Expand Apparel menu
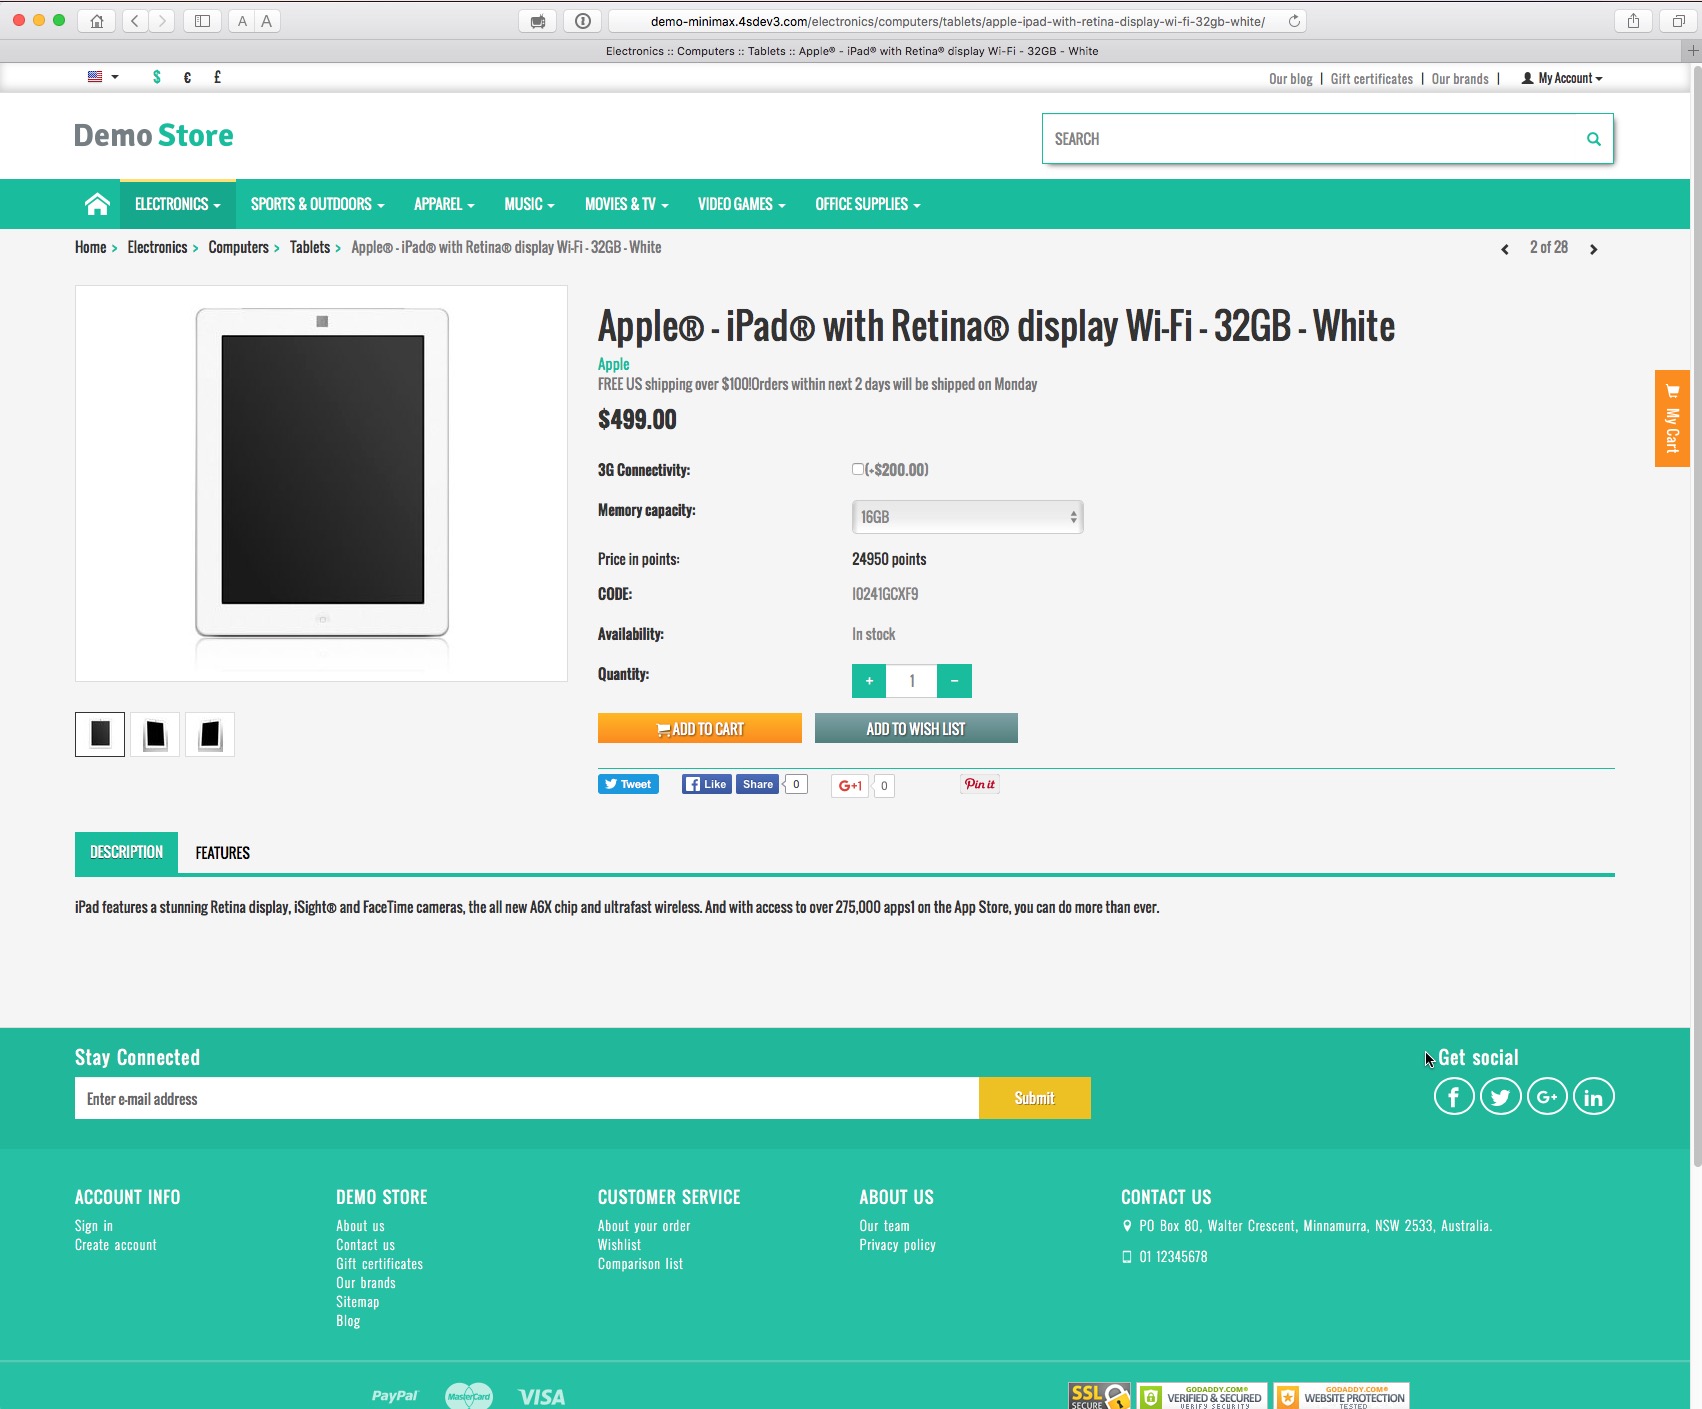This screenshot has height=1409, width=1702. 444,204
